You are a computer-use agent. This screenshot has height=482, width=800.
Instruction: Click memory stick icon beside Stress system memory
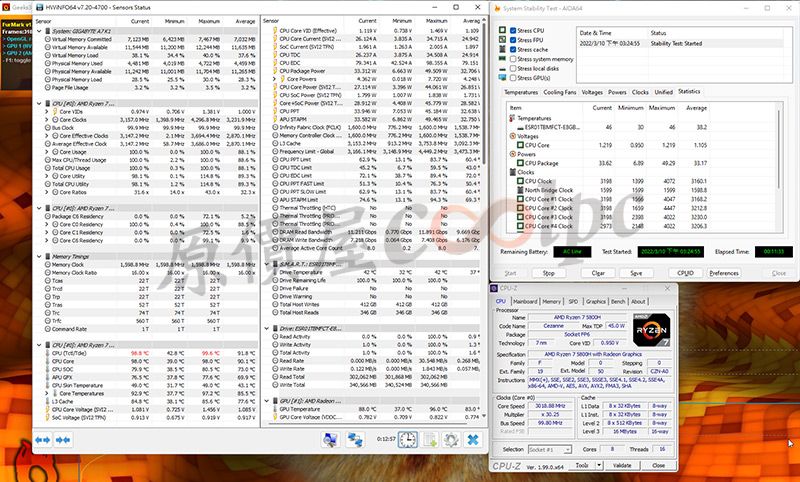(503, 59)
